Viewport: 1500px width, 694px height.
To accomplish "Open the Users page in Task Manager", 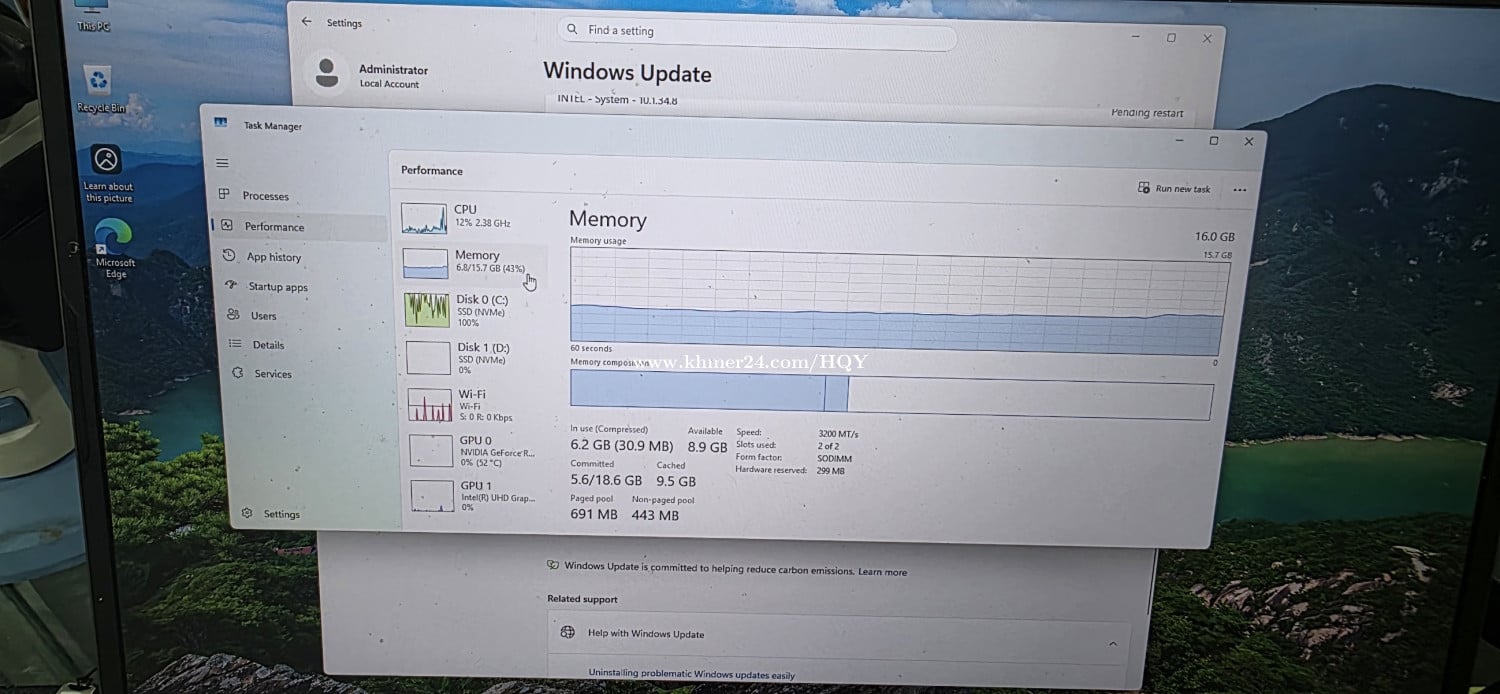I will [263, 316].
